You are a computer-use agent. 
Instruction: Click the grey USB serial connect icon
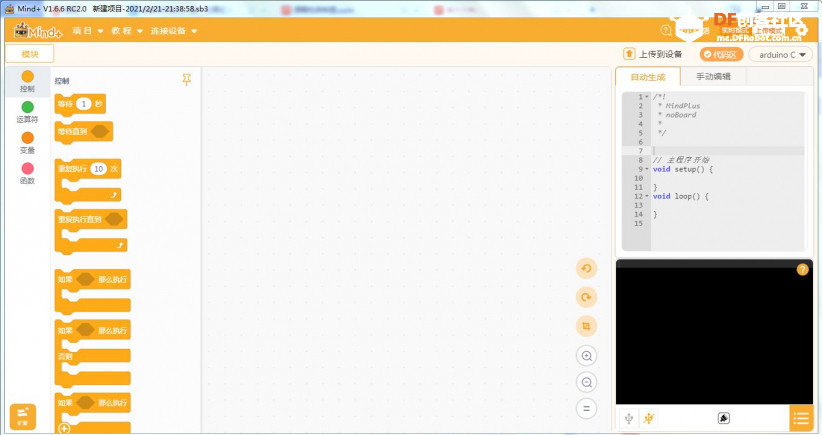pyautogui.click(x=629, y=418)
